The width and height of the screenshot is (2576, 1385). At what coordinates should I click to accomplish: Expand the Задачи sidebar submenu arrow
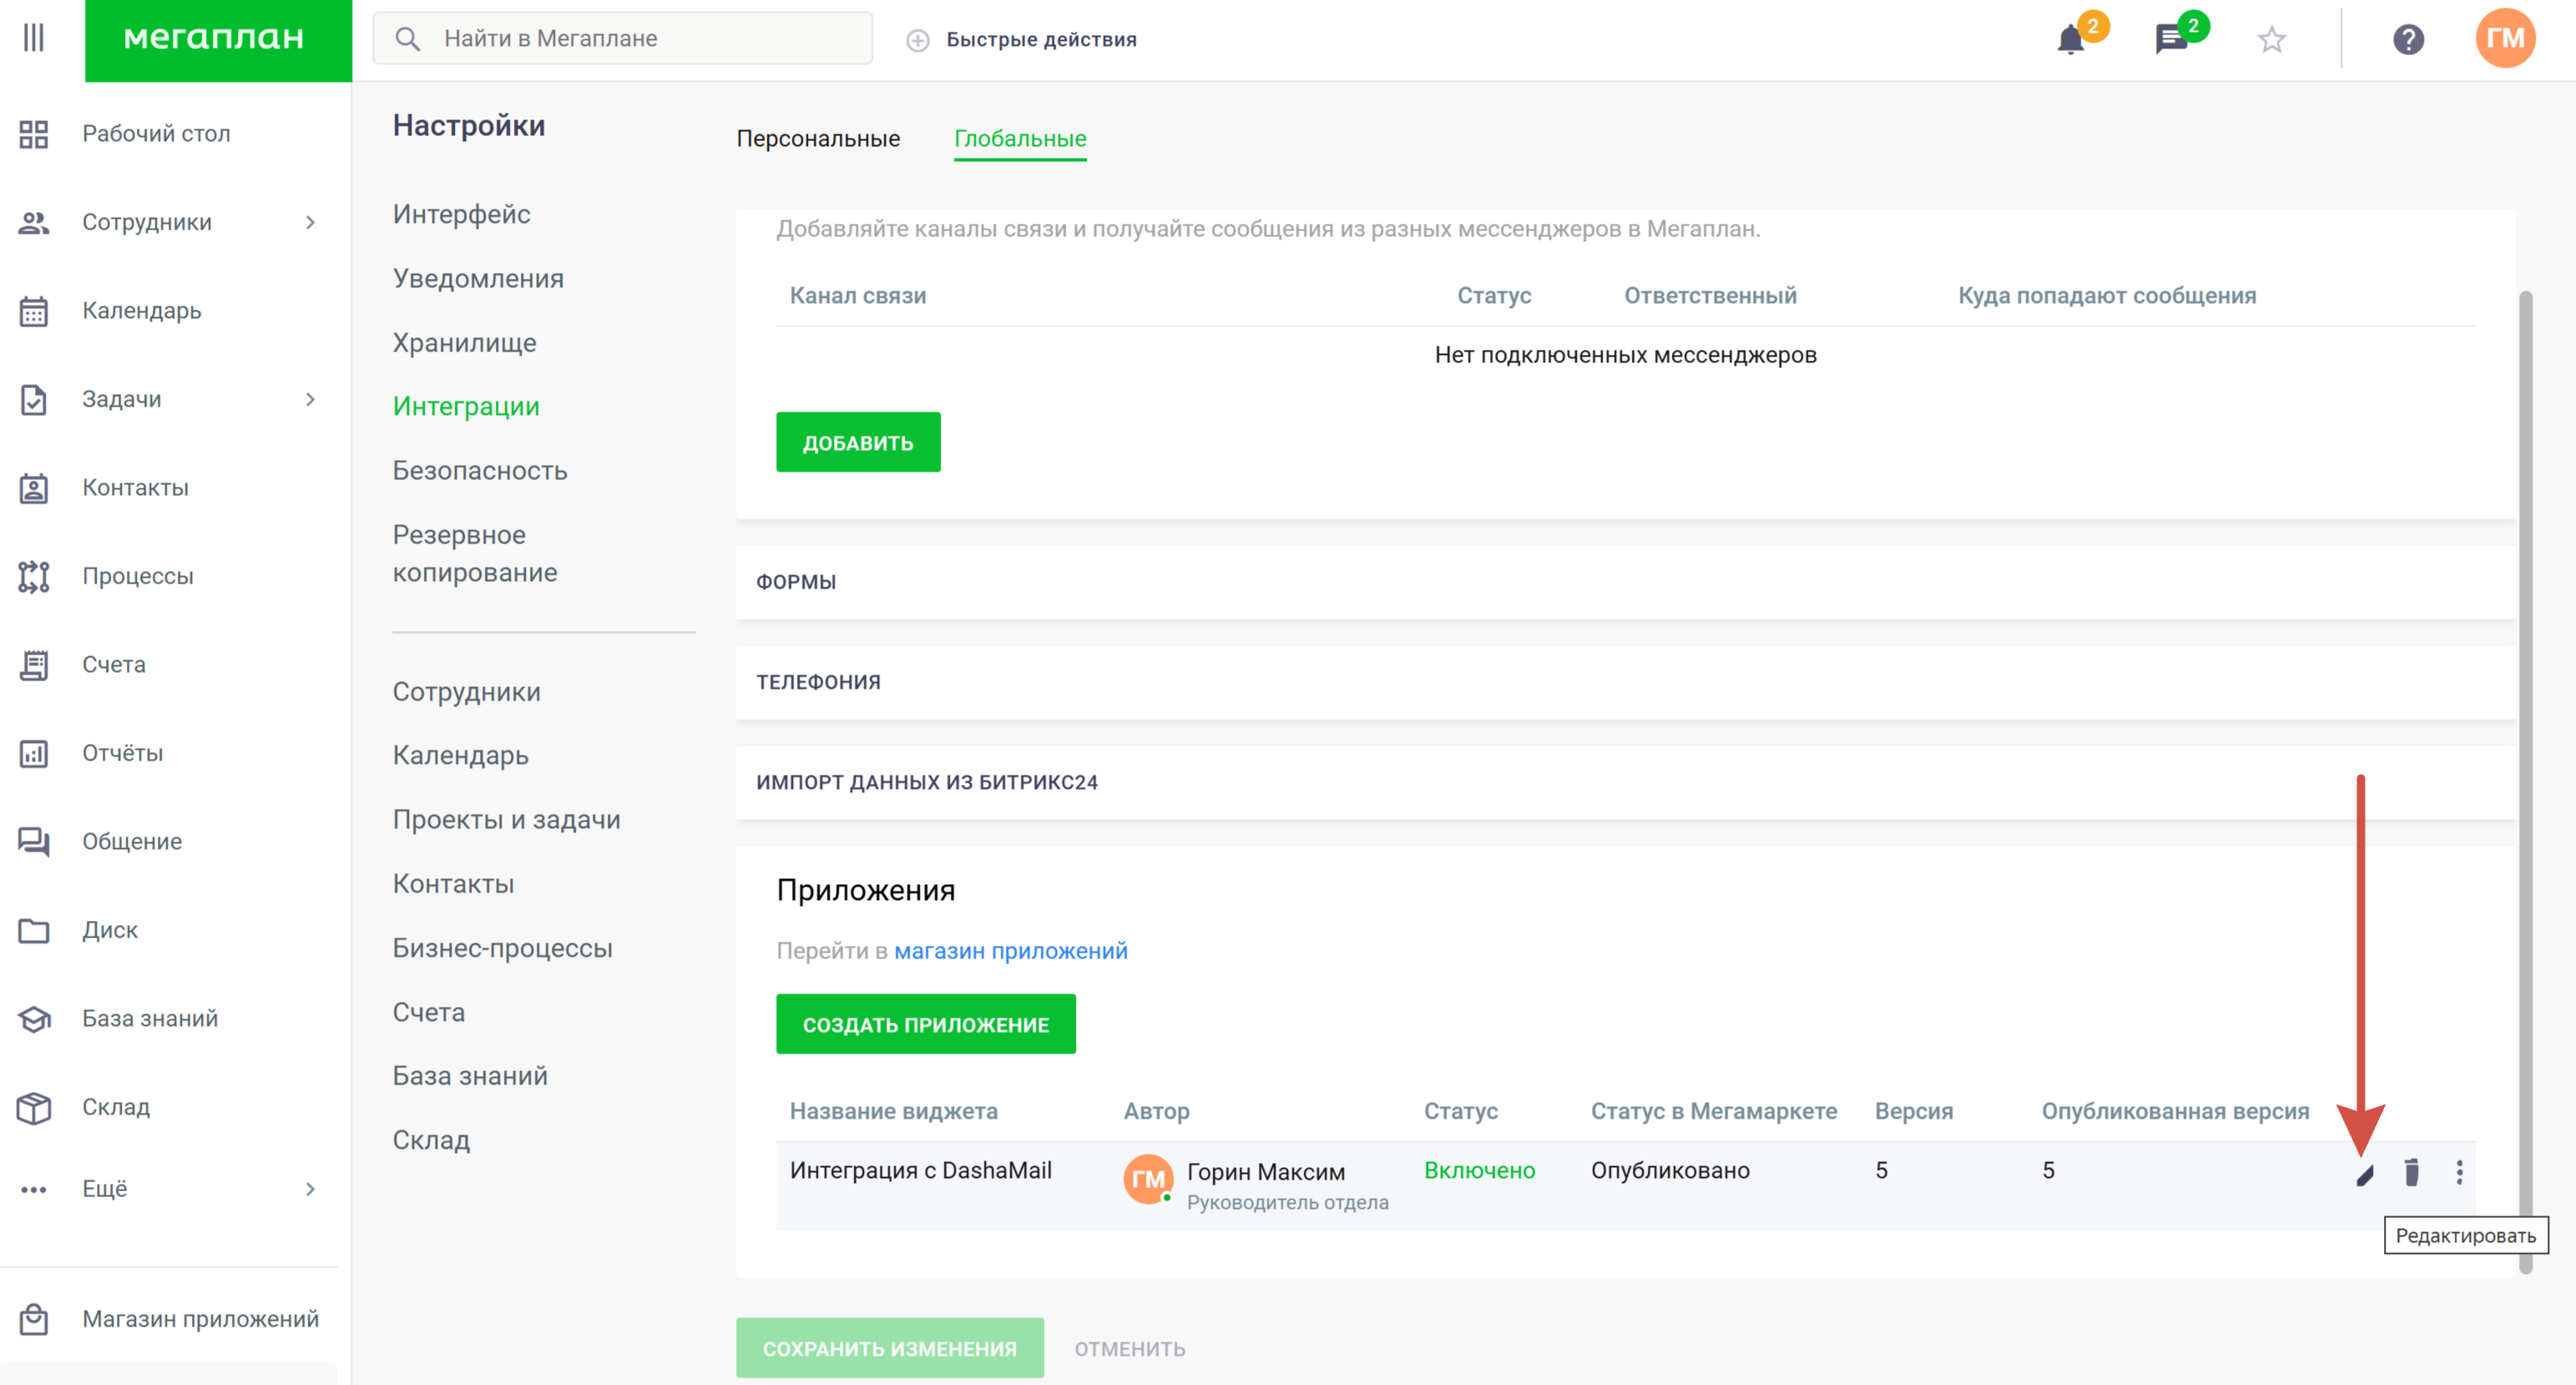(310, 399)
